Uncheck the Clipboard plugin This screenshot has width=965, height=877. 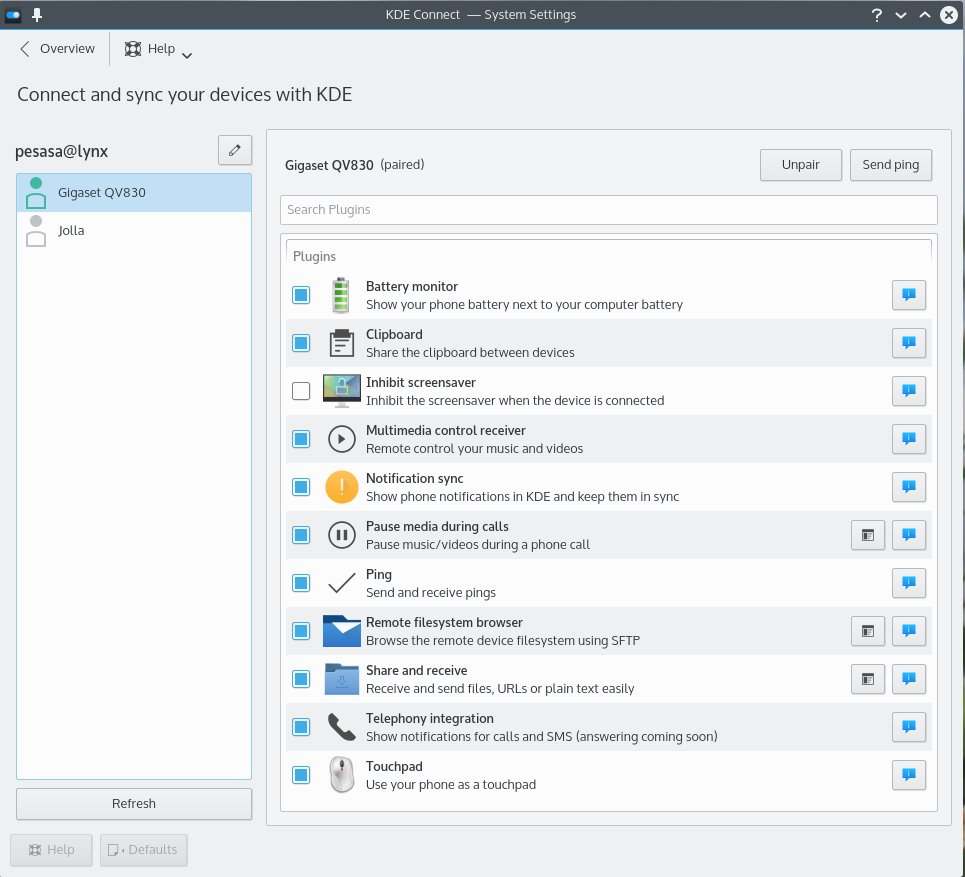click(301, 343)
